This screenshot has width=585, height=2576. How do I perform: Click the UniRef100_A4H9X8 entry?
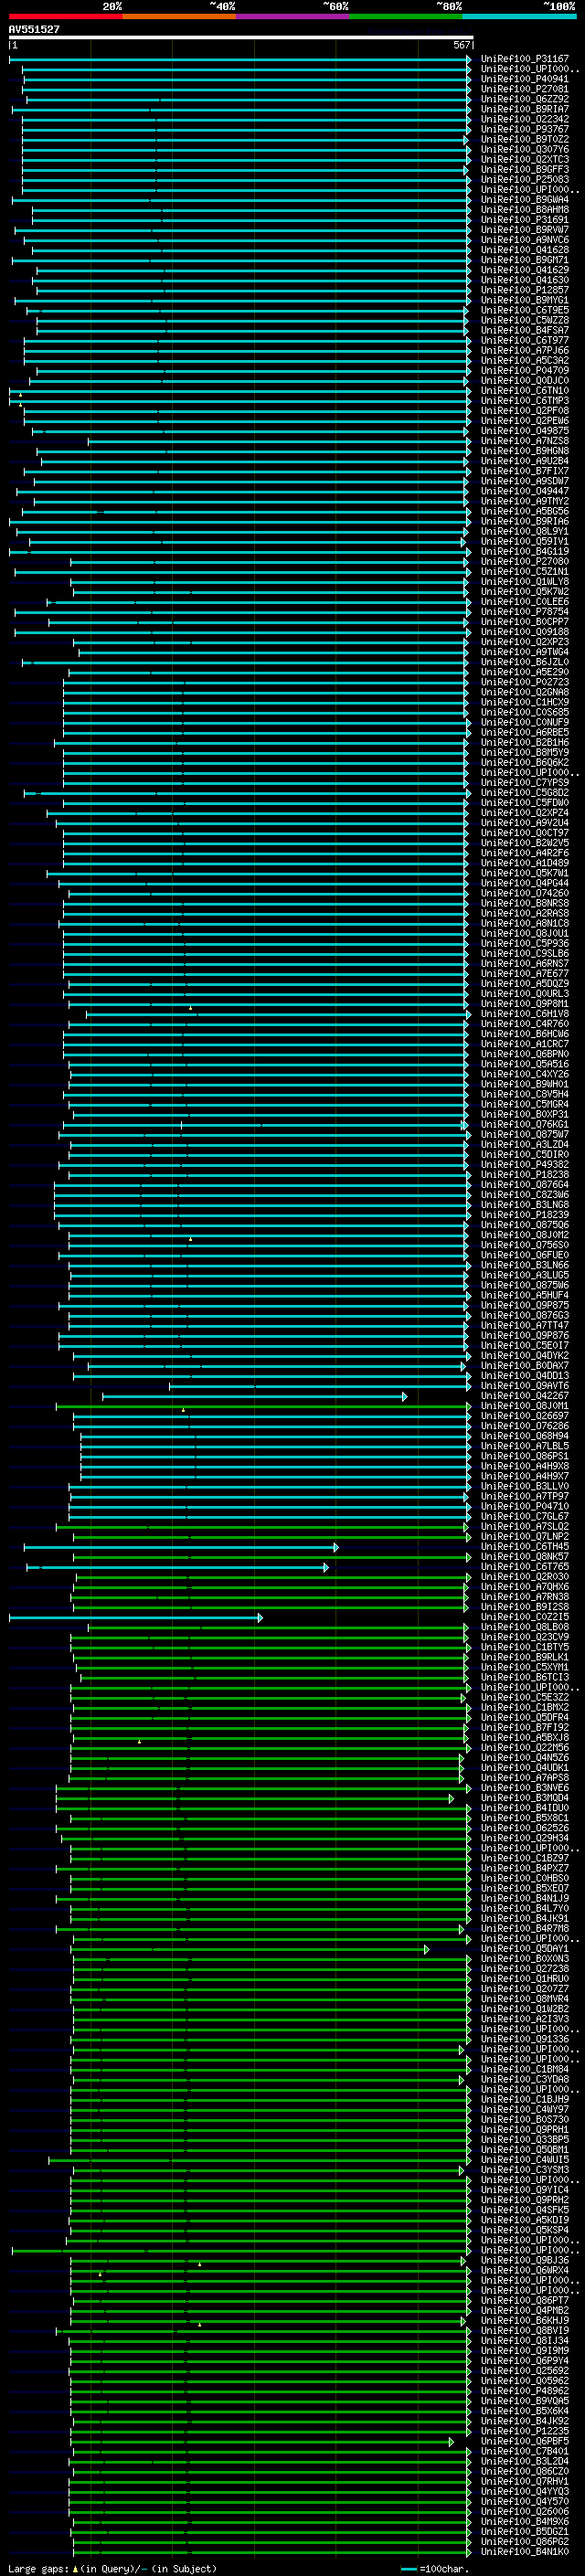click(525, 1466)
